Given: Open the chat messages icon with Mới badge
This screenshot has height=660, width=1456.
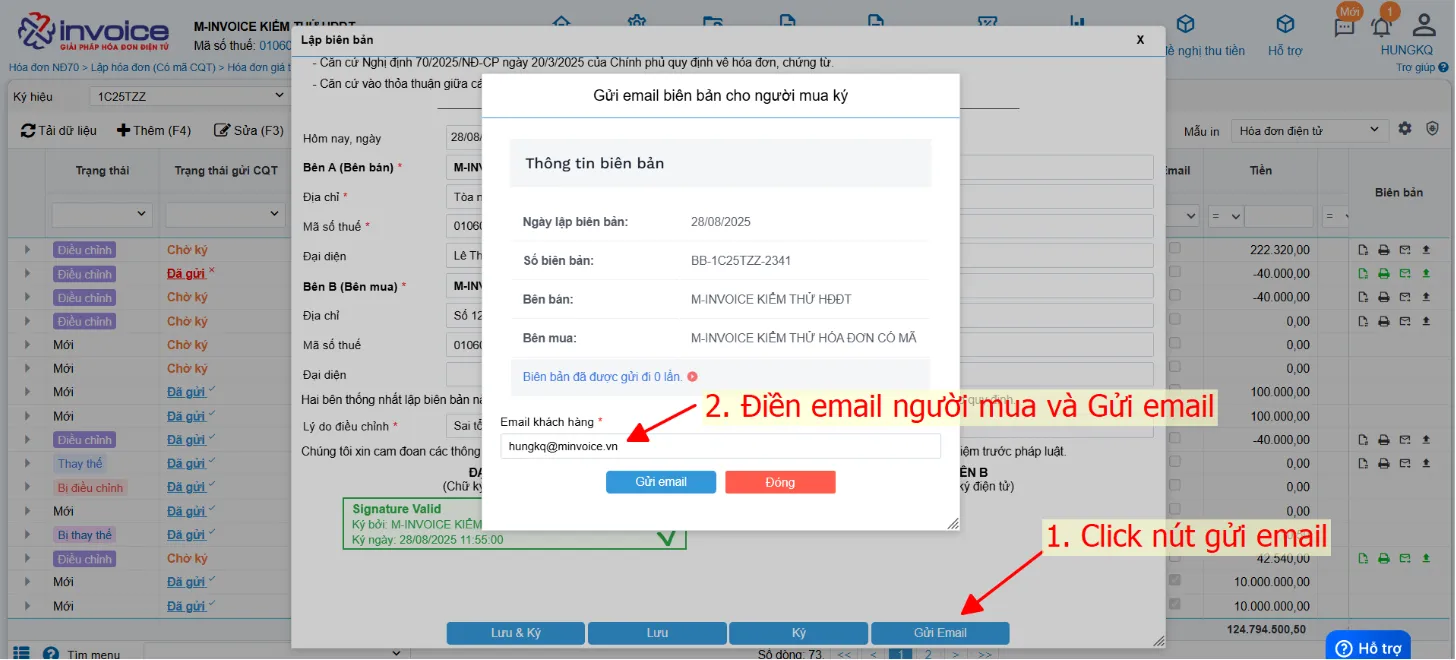Looking at the screenshot, I should click(x=1344, y=27).
